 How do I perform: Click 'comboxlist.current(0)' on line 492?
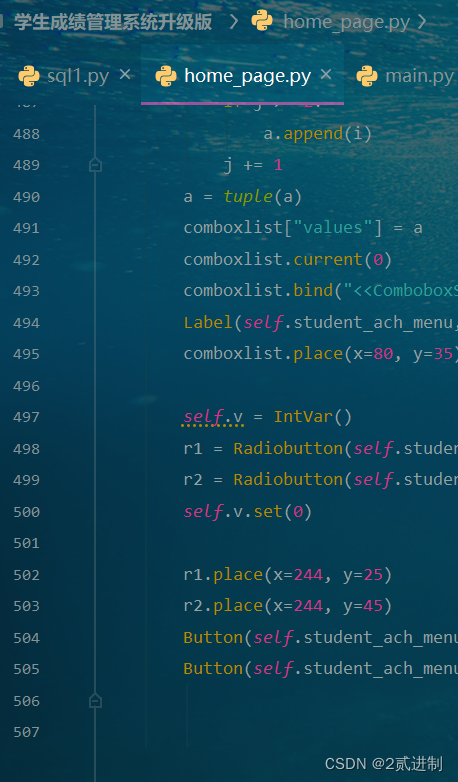288,260
